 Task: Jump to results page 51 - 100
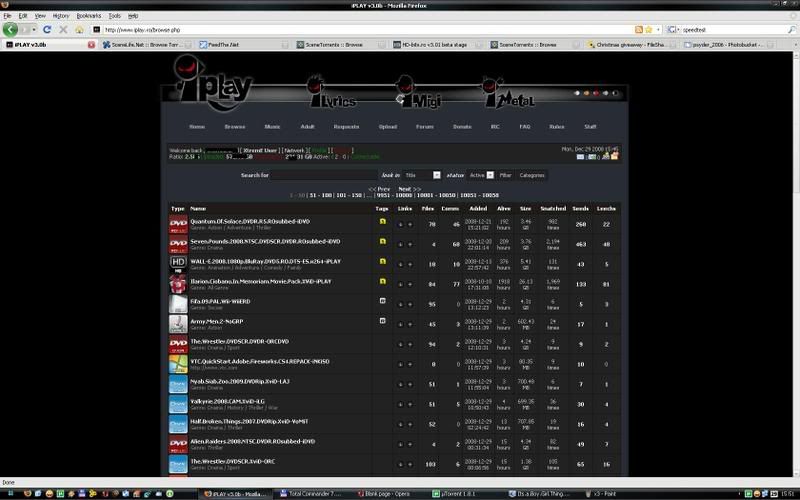tap(319, 195)
